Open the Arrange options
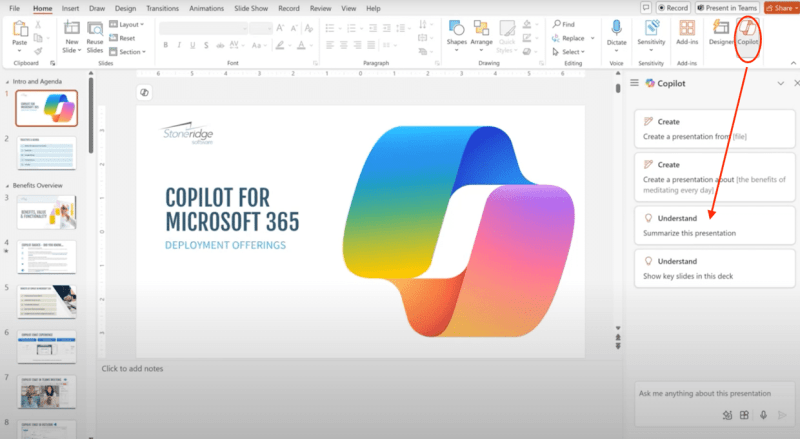The image size is (800, 439). 481,35
